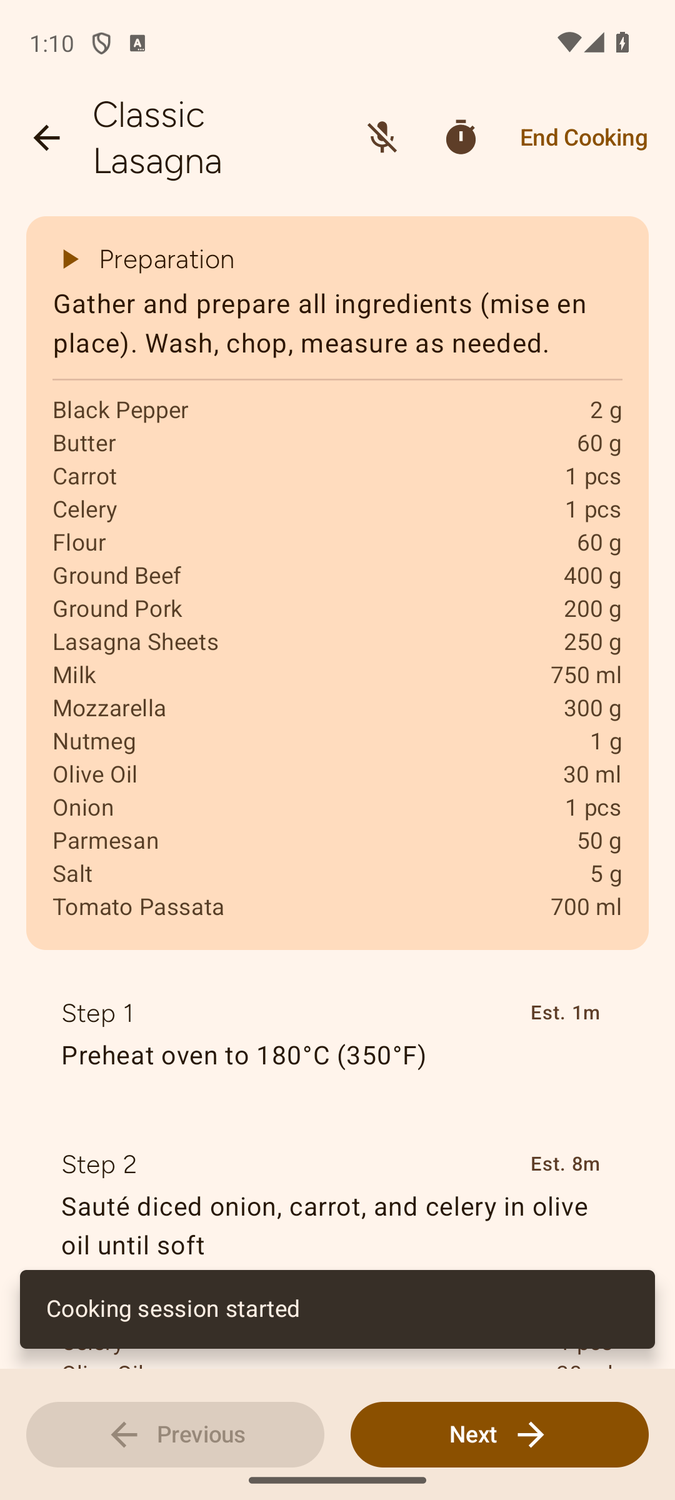Dismiss the Cooking session started toast
The width and height of the screenshot is (675, 1500).
(337, 1309)
